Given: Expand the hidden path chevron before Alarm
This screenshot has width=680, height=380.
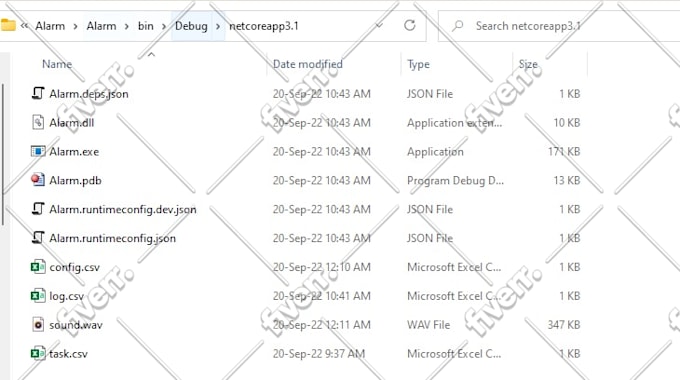Looking at the screenshot, I should click(25, 26).
